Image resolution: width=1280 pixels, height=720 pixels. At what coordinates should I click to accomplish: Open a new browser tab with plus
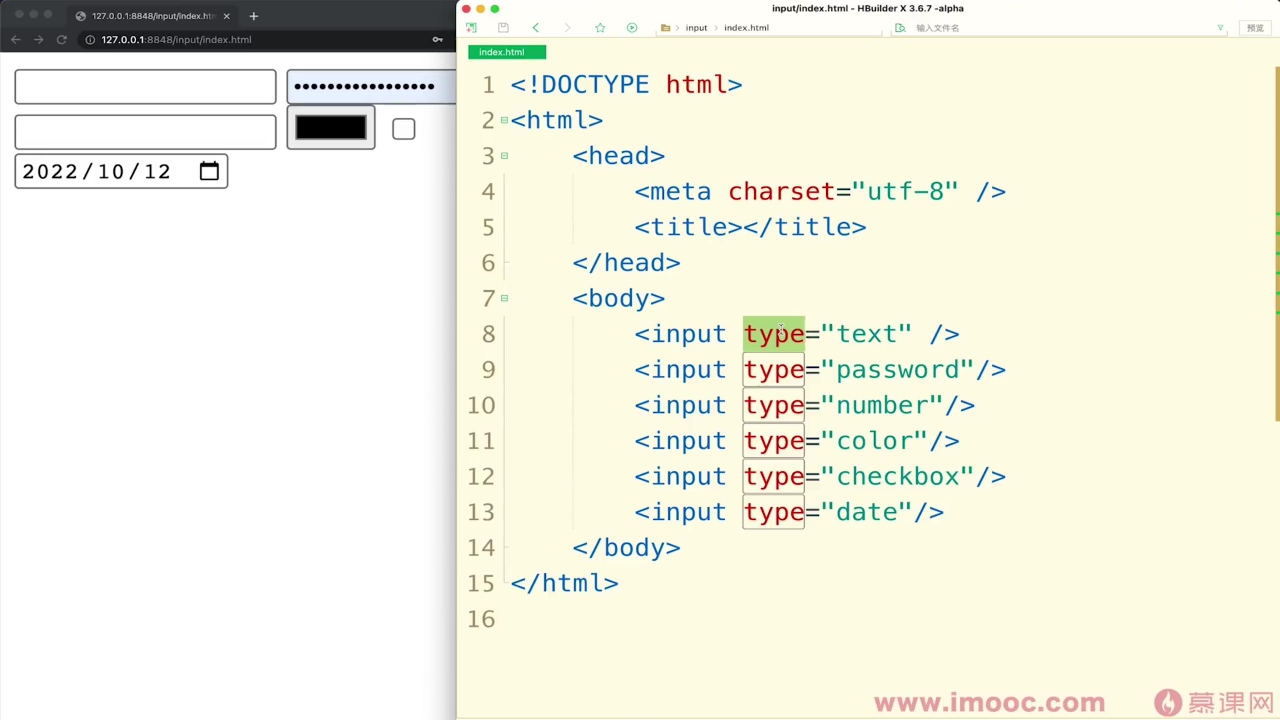[253, 16]
